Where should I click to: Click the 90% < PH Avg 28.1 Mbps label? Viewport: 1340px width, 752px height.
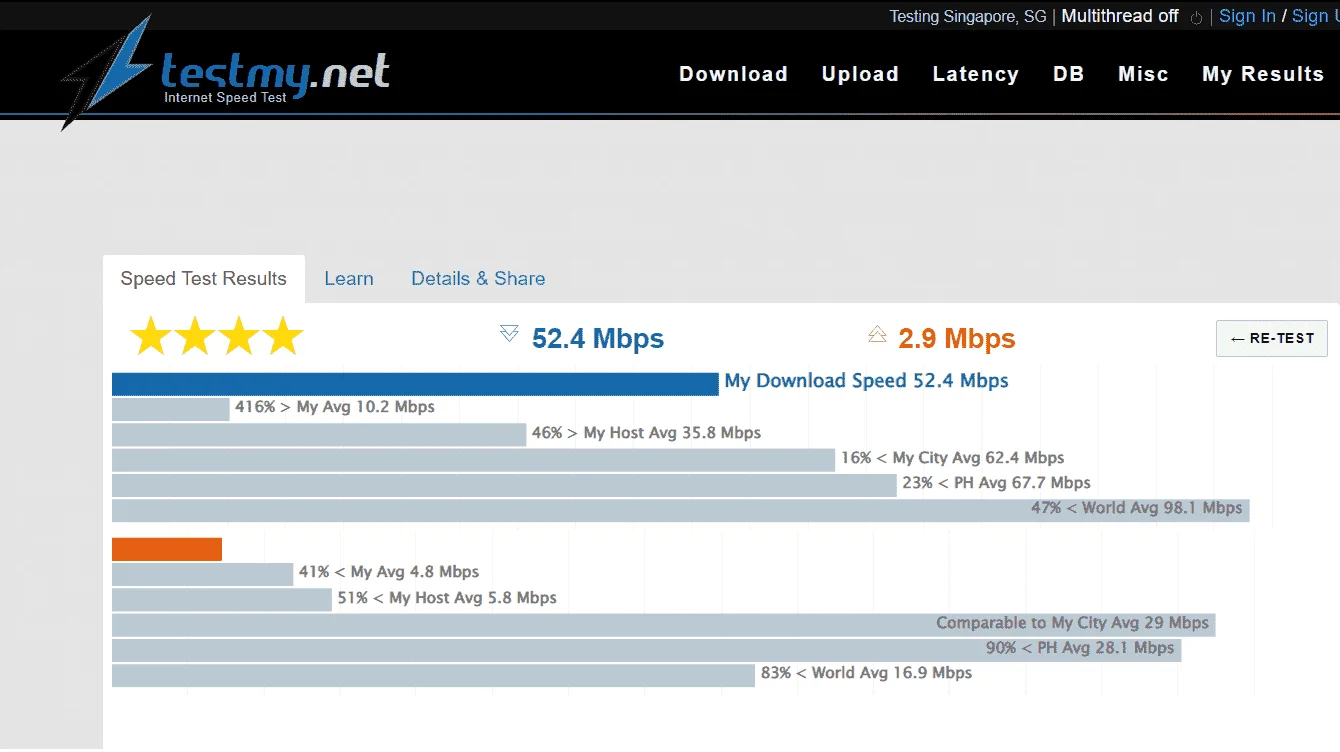point(1080,648)
